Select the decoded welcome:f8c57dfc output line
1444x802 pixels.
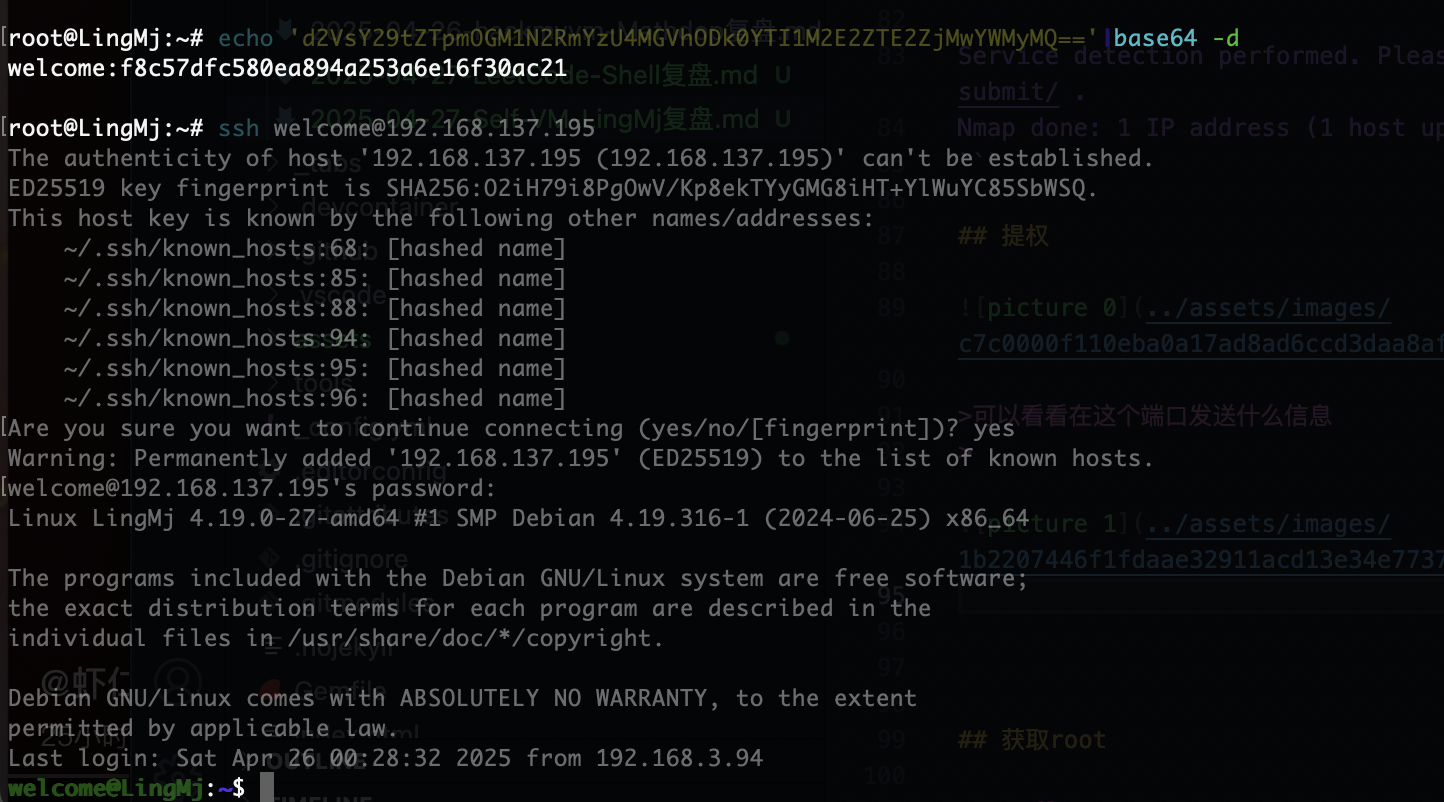coord(288,69)
